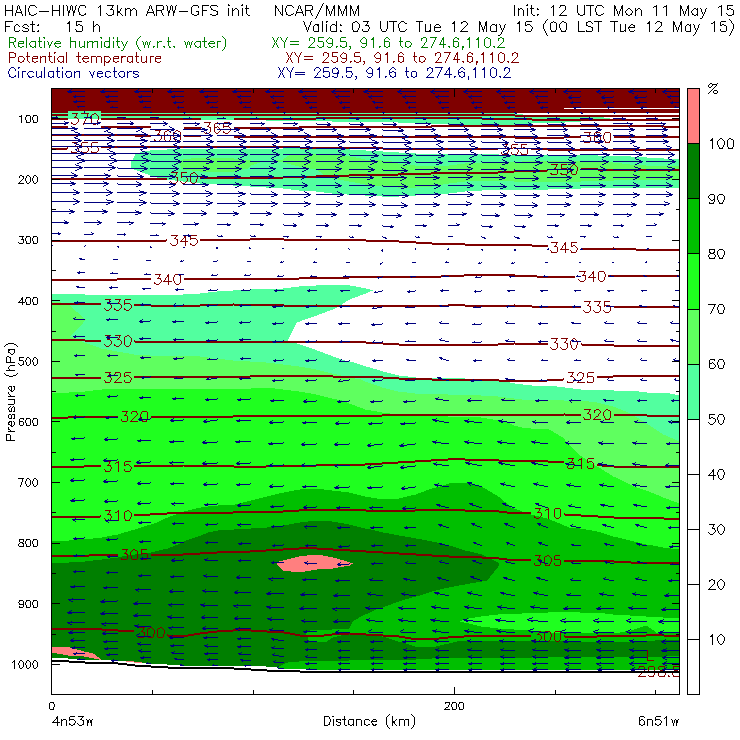Click the "Init: 12 UTC Mon 11 May 15" text

[623, 10]
